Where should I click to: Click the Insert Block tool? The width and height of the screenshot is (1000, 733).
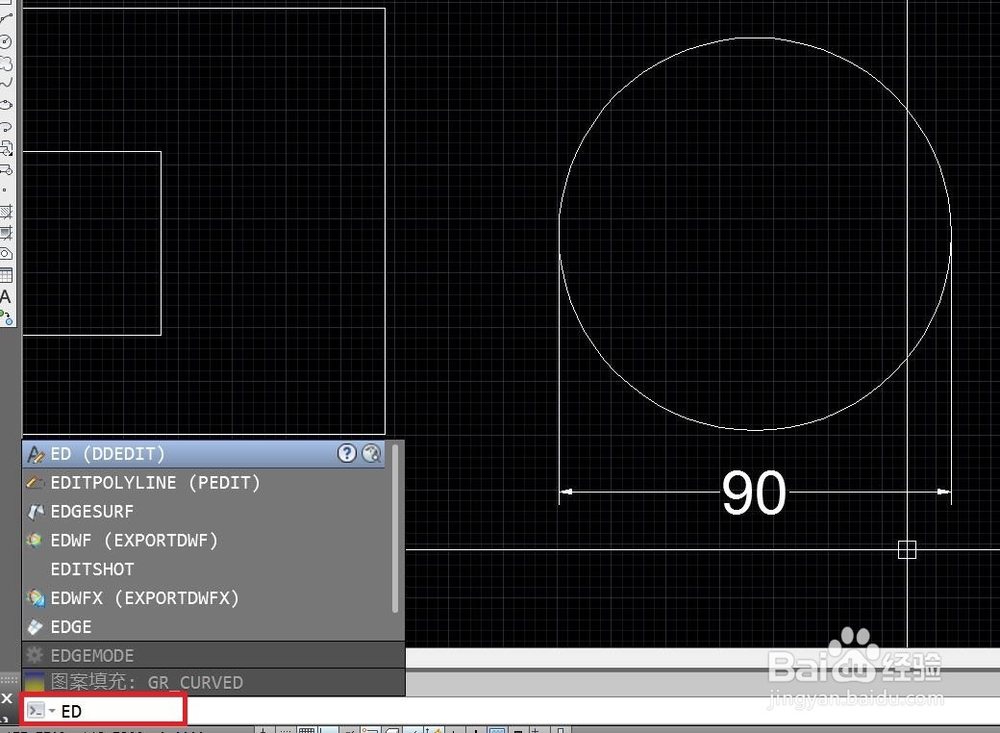pyautogui.click(x=6, y=148)
